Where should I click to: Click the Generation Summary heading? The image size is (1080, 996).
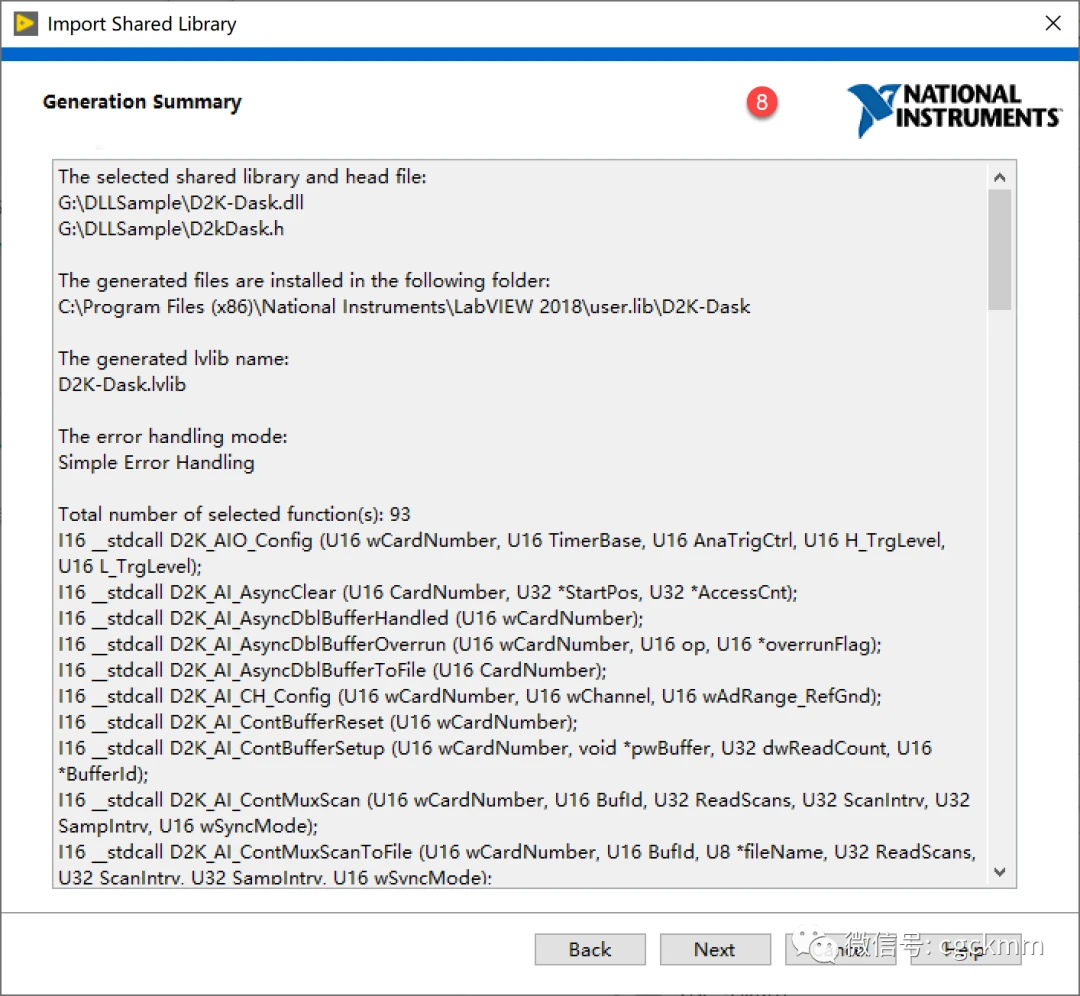(x=142, y=102)
